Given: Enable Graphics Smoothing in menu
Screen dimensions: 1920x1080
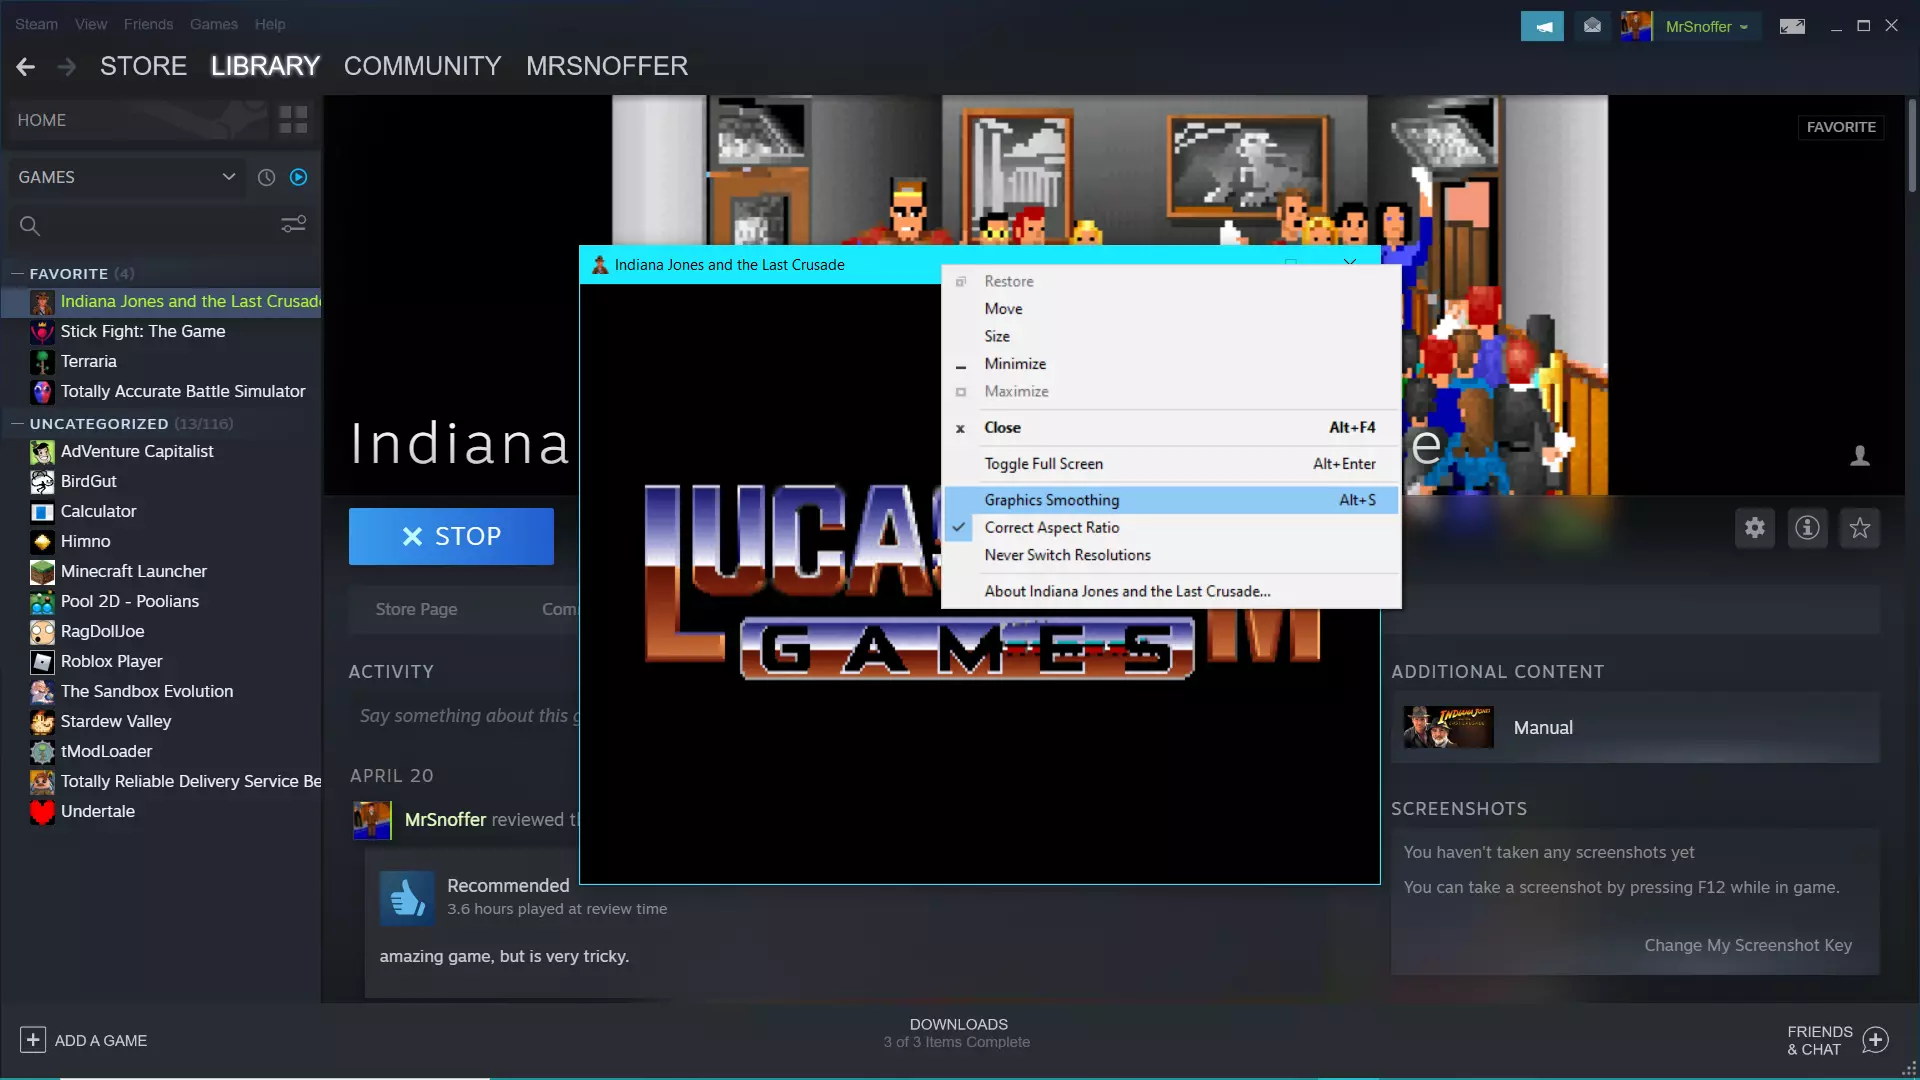Looking at the screenshot, I should coord(1051,500).
